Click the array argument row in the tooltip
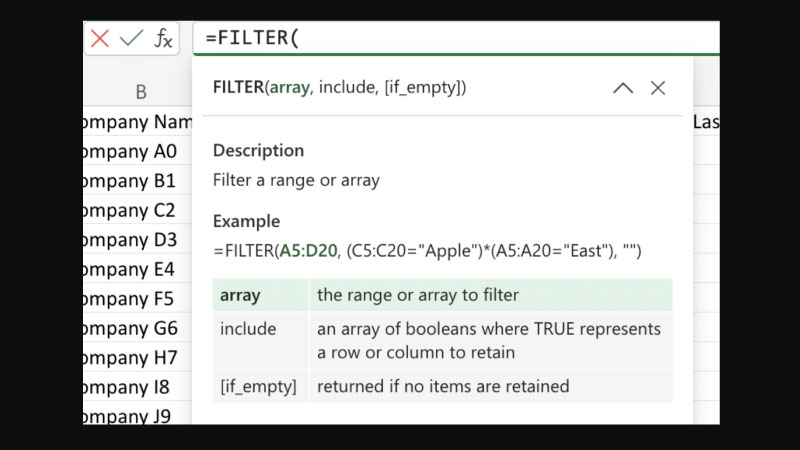The width and height of the screenshot is (800, 450). [x=442, y=295]
